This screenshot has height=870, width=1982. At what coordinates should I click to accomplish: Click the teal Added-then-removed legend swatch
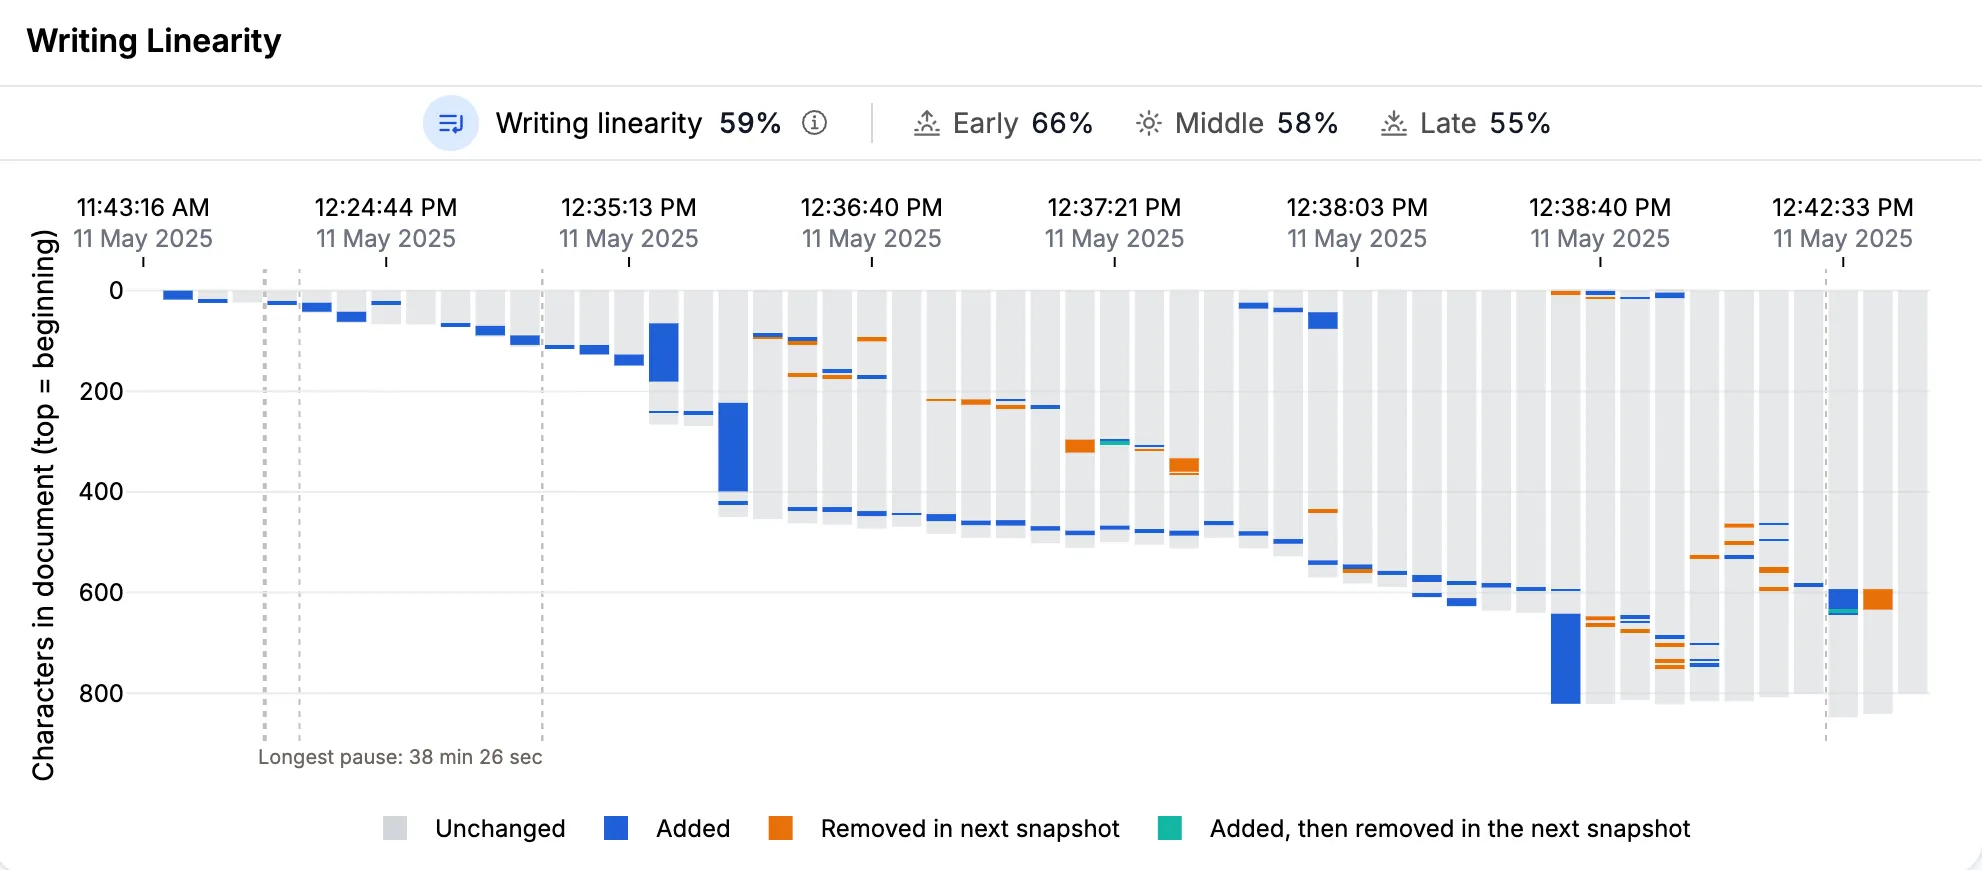pos(1170,828)
